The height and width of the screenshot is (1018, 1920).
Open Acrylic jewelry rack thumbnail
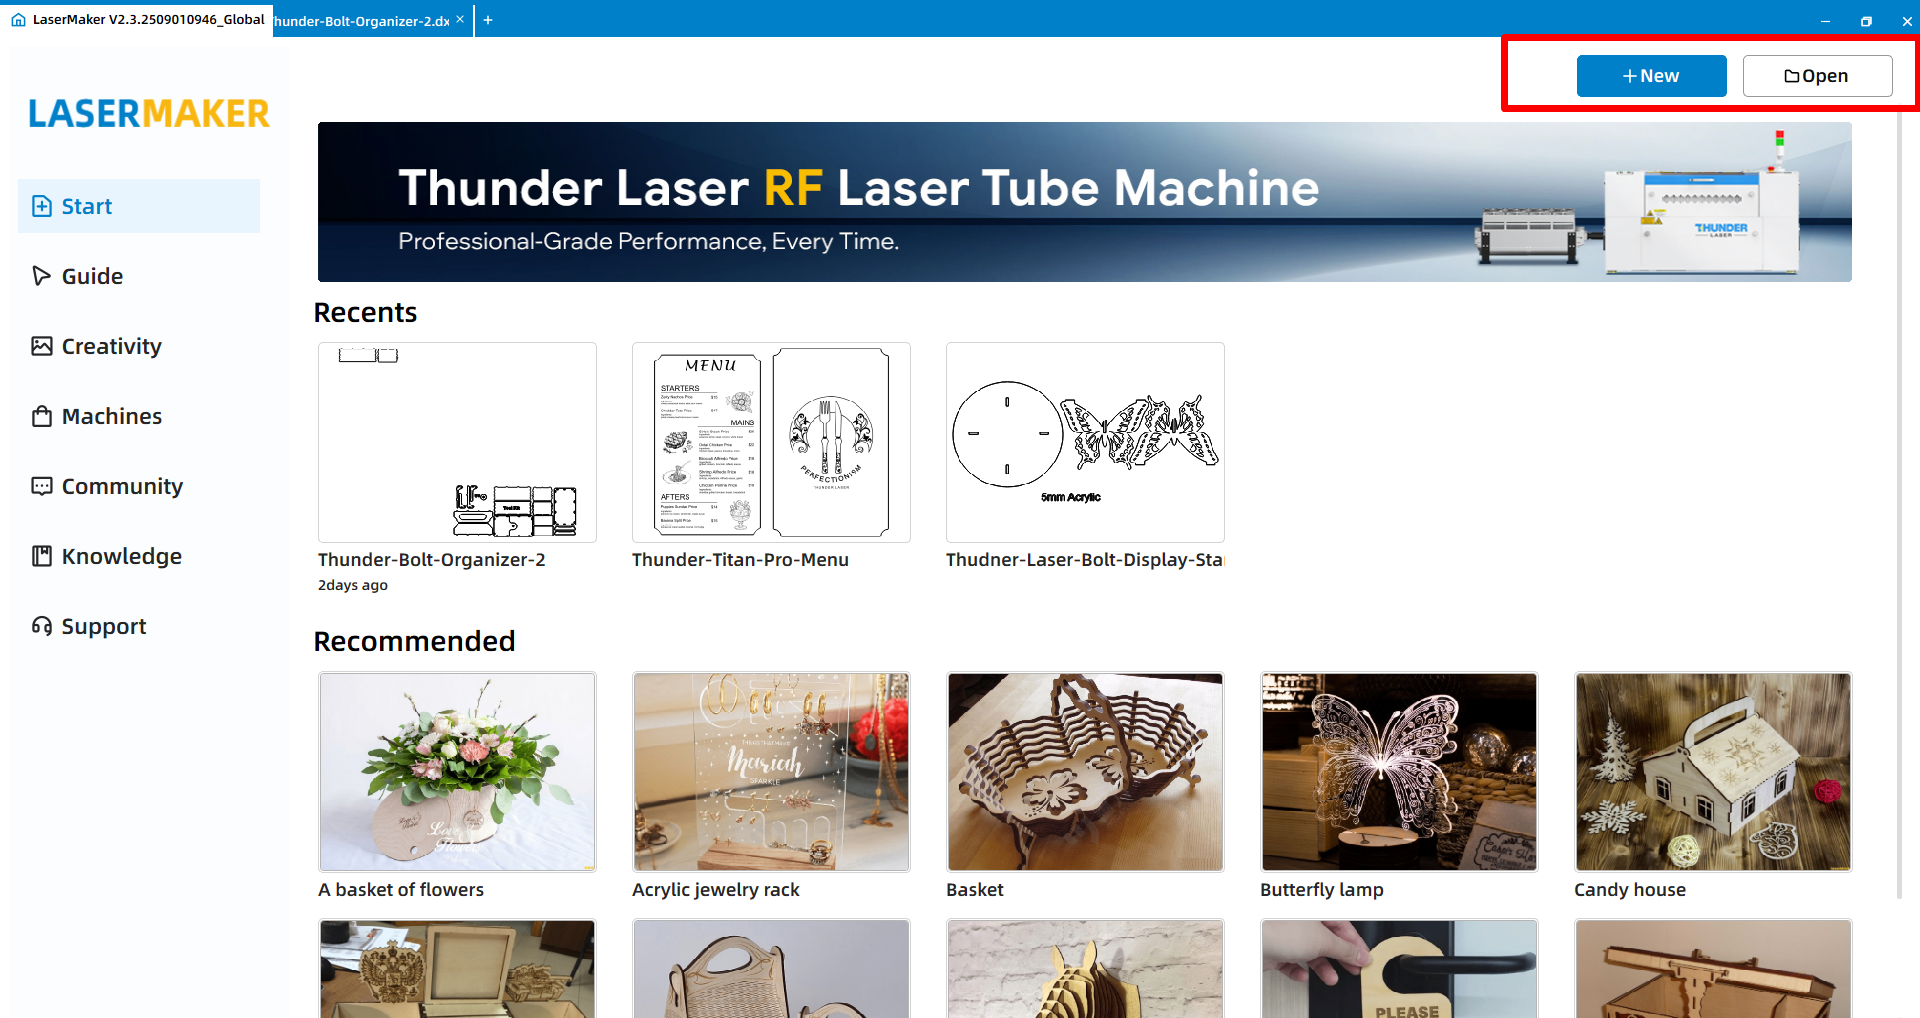771,771
